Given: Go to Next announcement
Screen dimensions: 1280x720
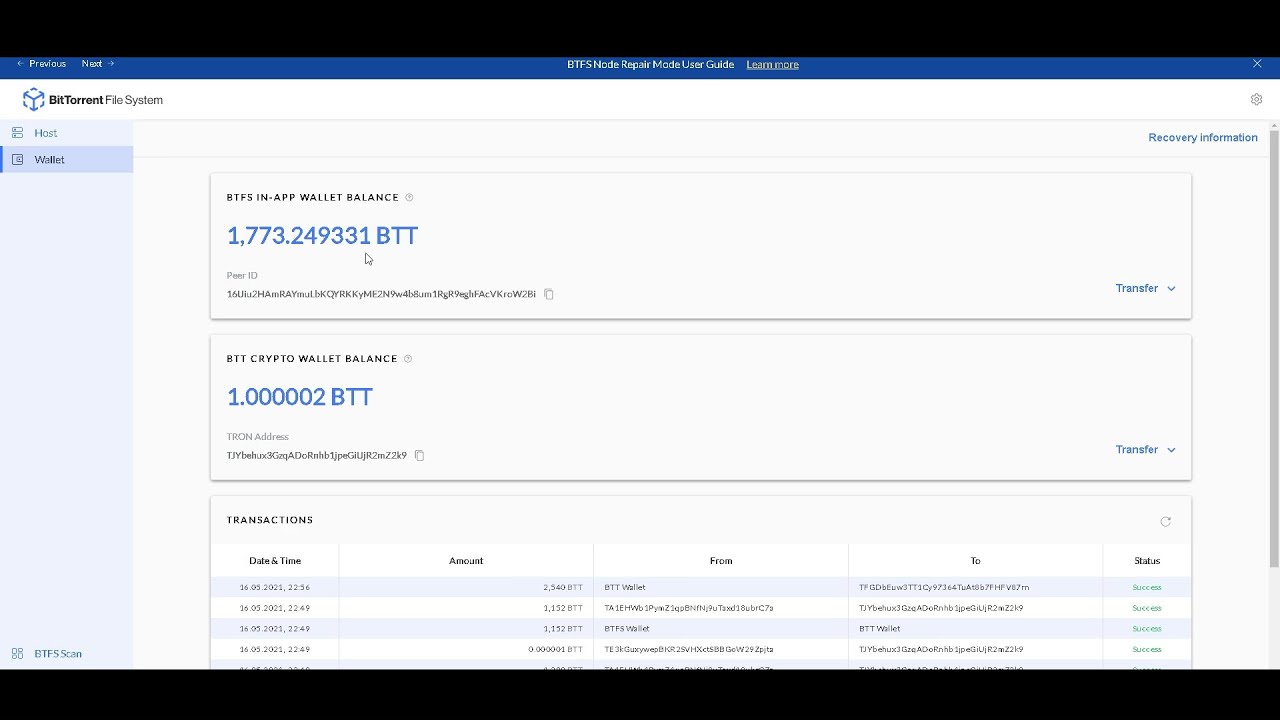Looking at the screenshot, I should pos(98,64).
